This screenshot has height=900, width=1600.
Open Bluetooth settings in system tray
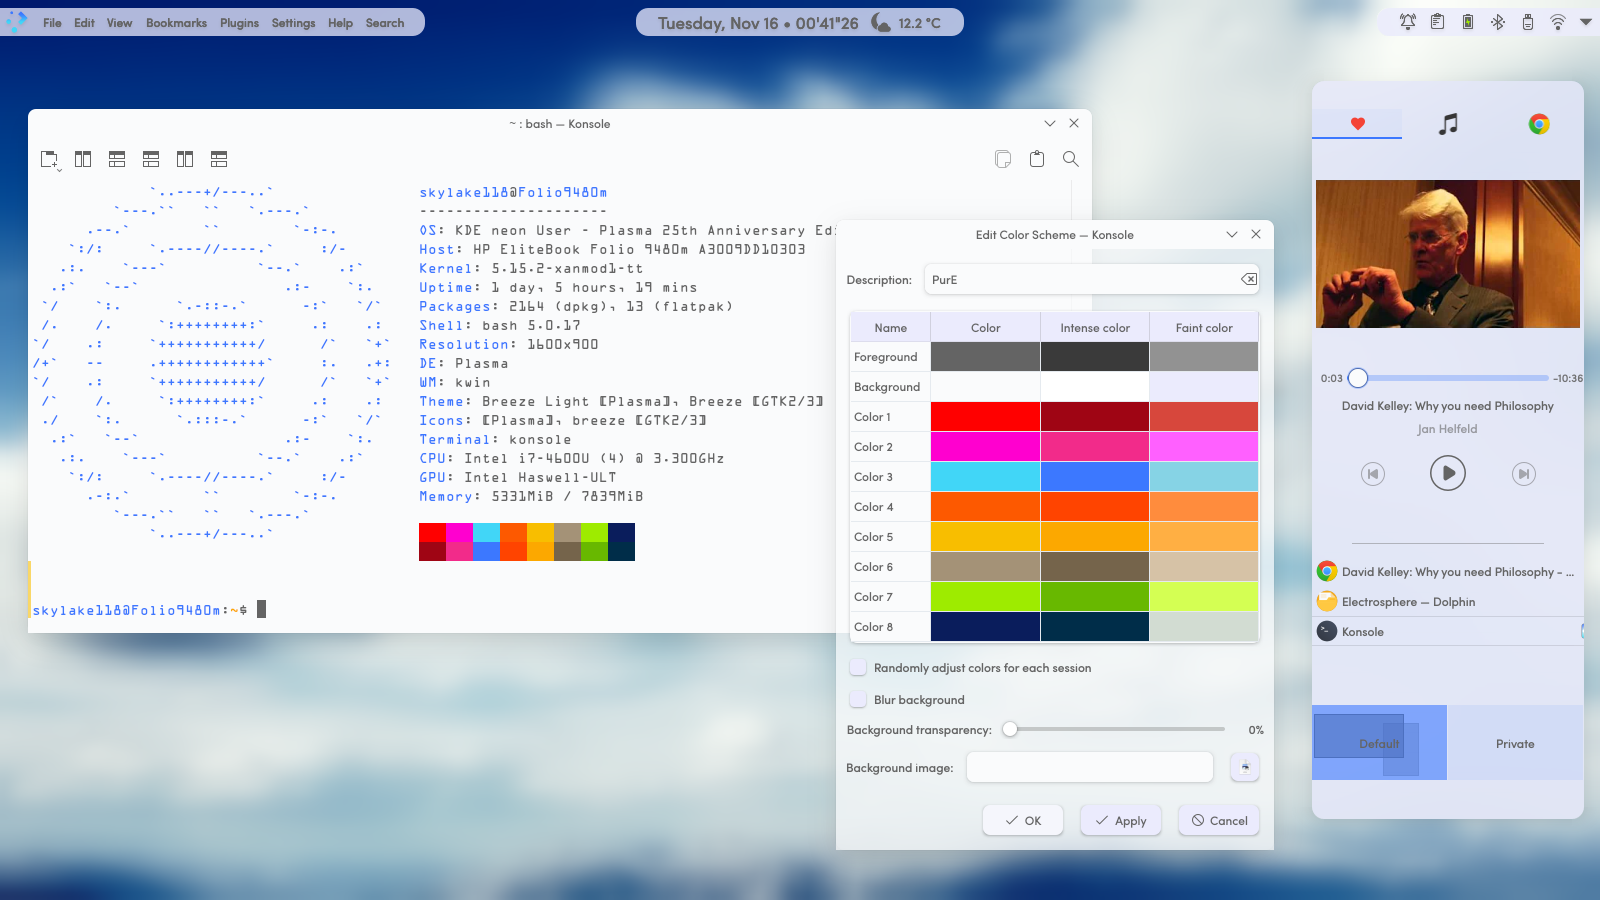(x=1498, y=22)
